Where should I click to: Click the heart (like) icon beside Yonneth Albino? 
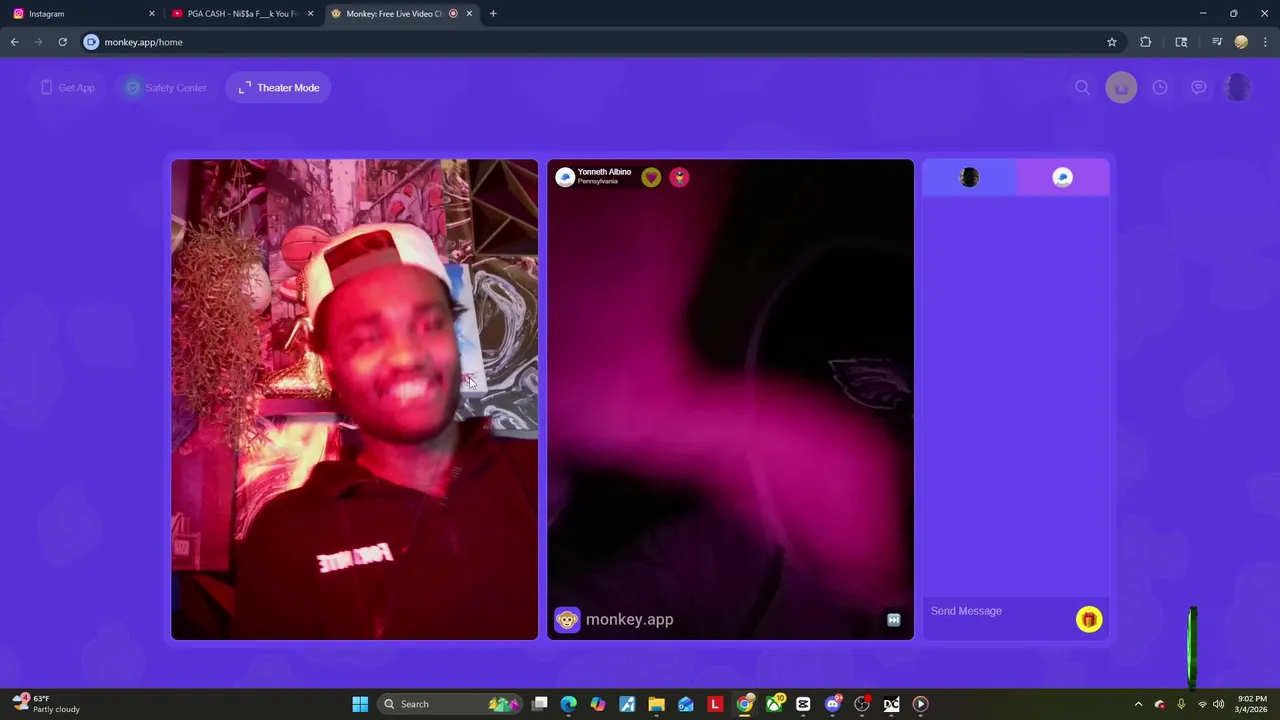click(x=651, y=177)
